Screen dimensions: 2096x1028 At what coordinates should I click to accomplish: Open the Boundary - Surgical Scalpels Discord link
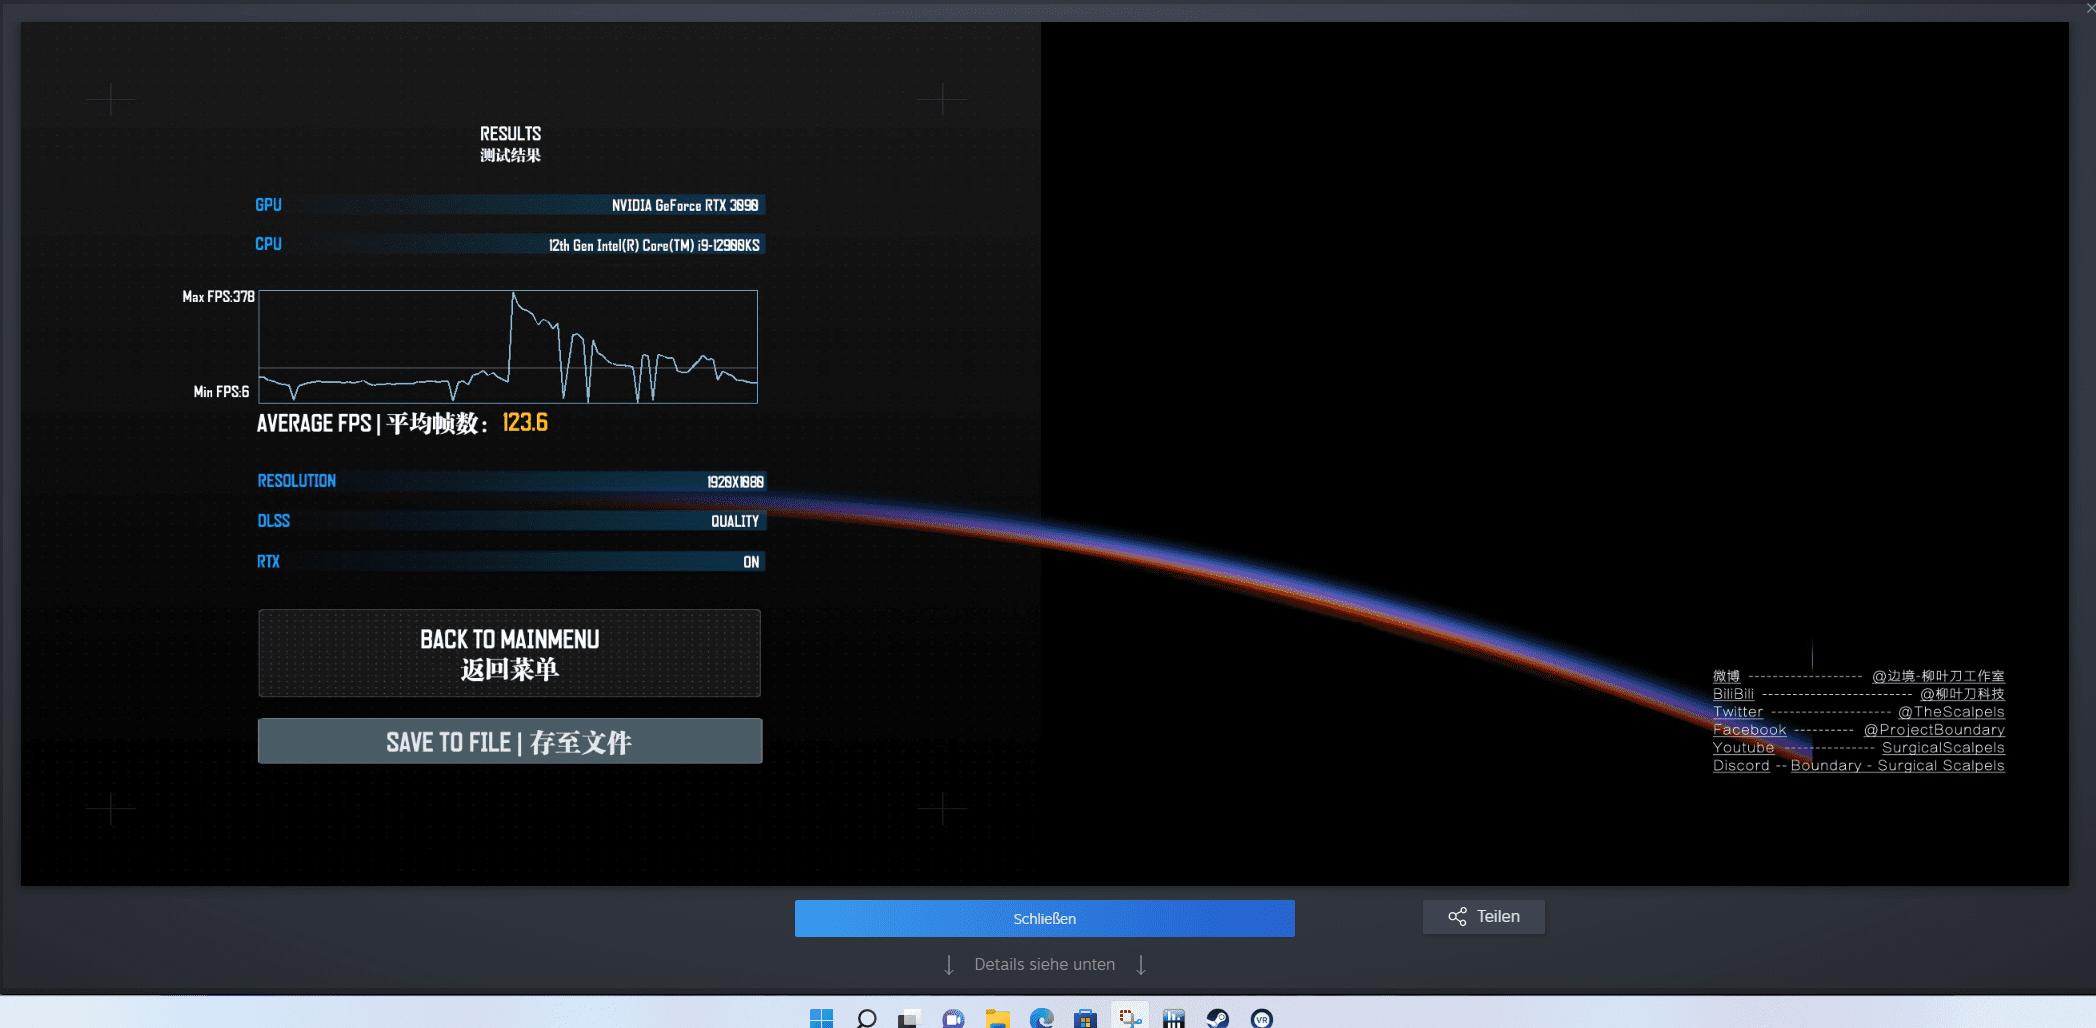pyautogui.click(x=1897, y=766)
